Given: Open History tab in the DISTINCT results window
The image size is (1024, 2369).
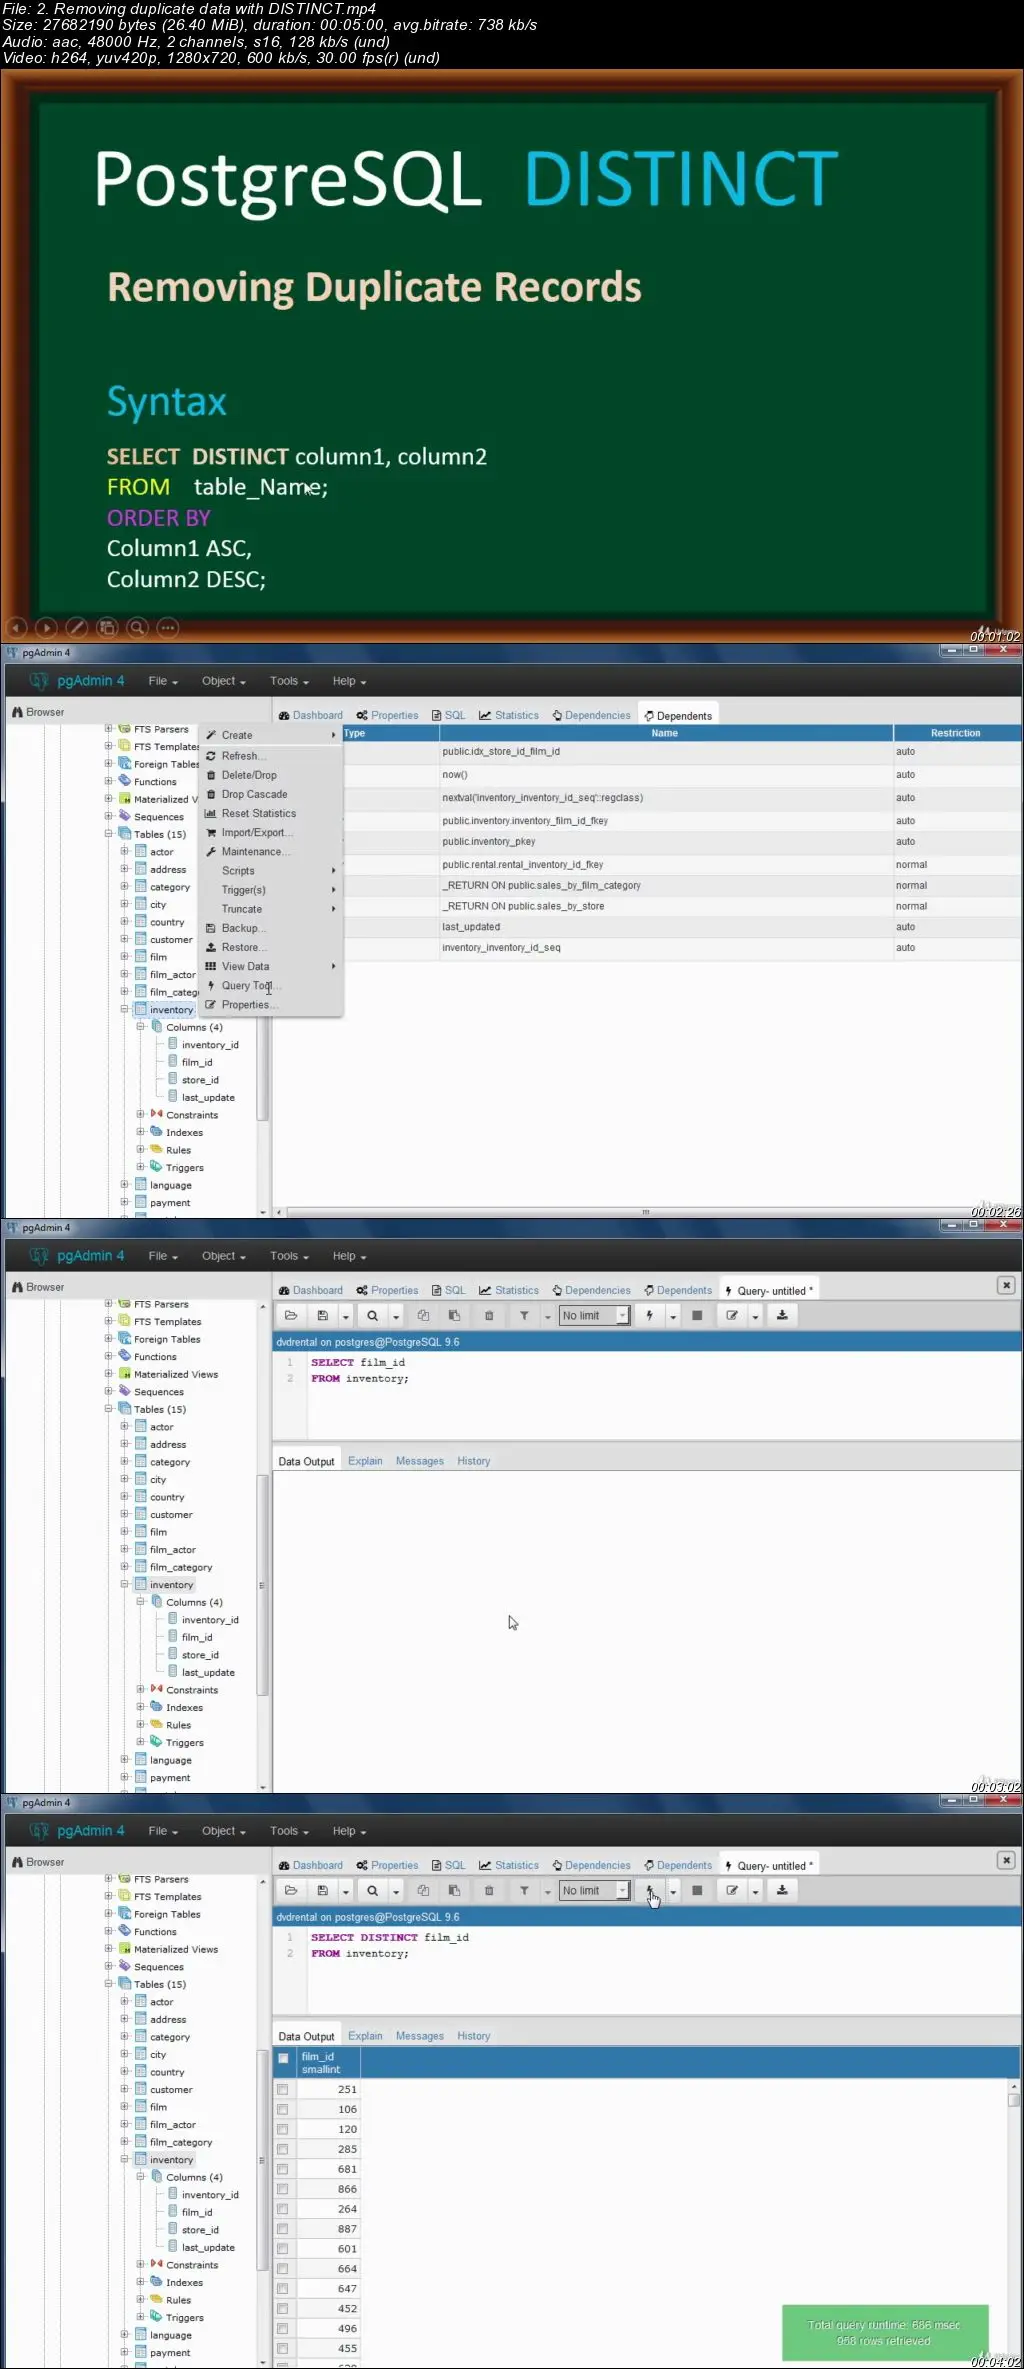Looking at the screenshot, I should pyautogui.click(x=474, y=2036).
